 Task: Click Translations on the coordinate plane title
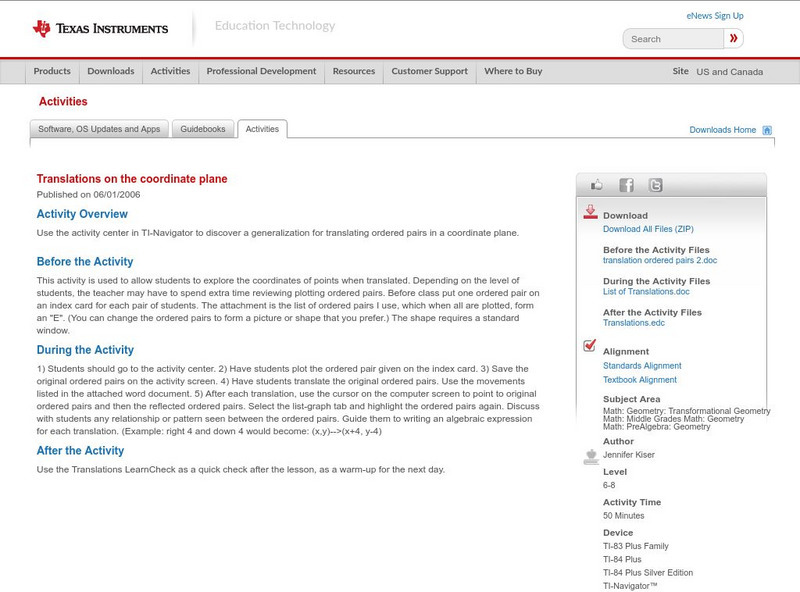(132, 179)
